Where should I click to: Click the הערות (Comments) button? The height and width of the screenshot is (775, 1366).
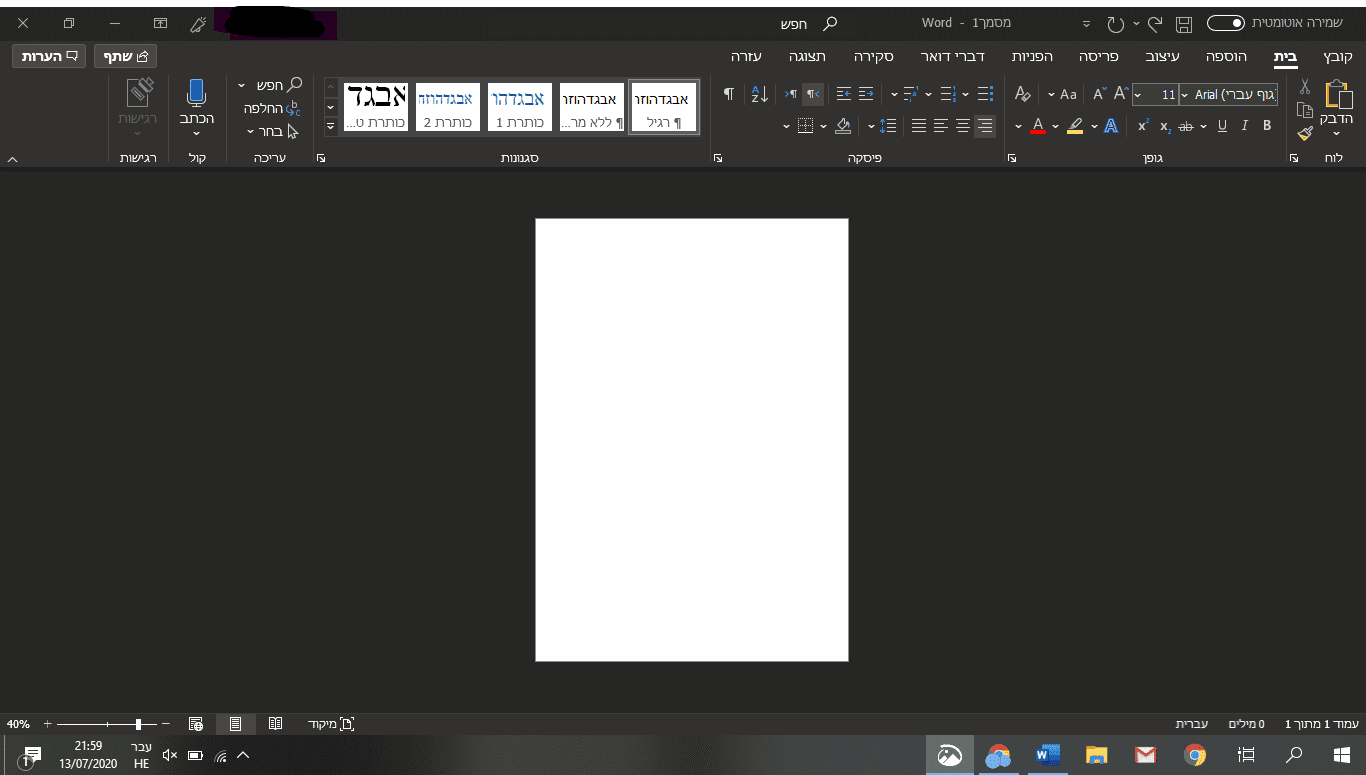[49, 56]
